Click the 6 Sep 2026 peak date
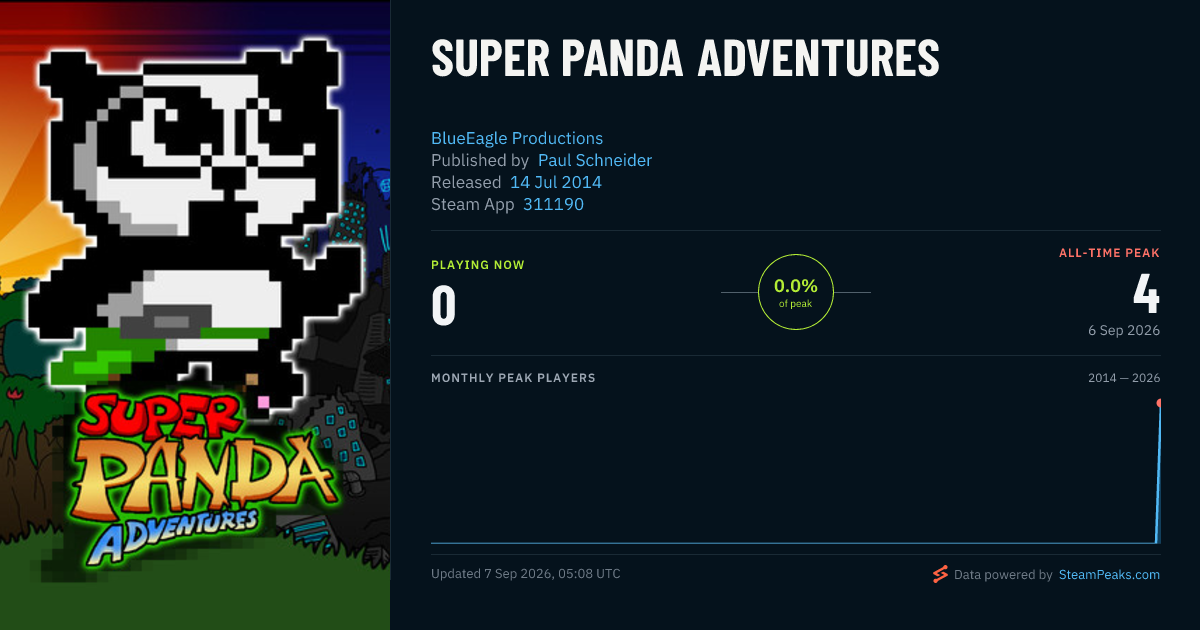This screenshot has width=1200, height=630. [x=1124, y=330]
